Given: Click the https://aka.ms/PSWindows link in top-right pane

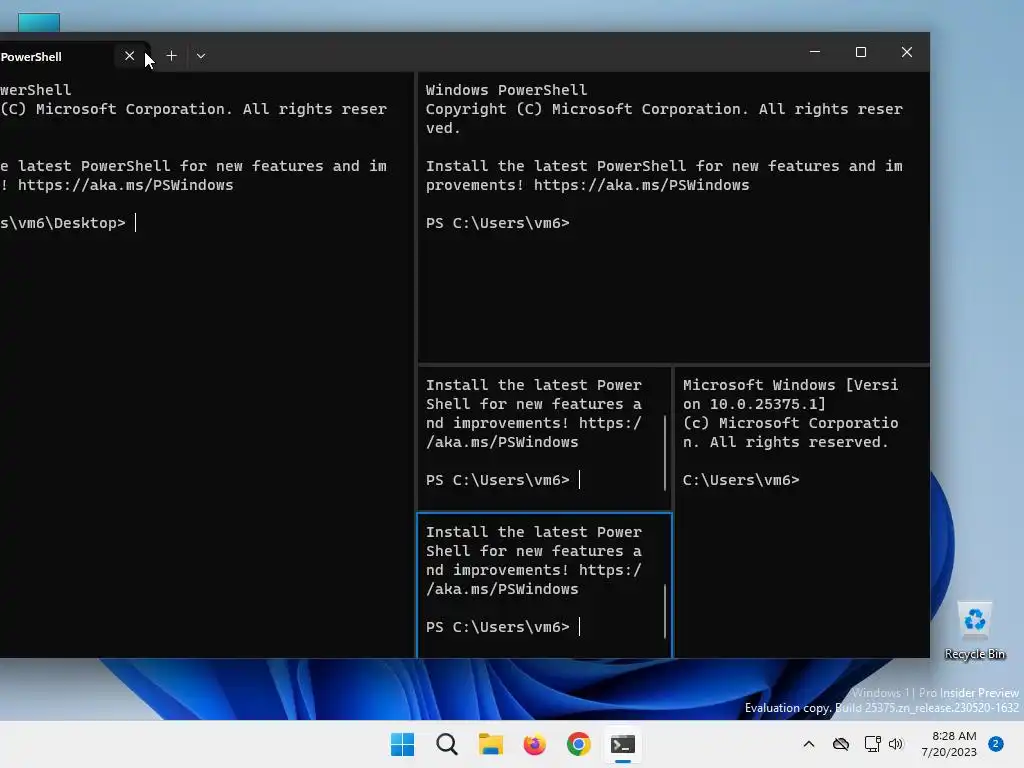Looking at the screenshot, I should (641, 185).
